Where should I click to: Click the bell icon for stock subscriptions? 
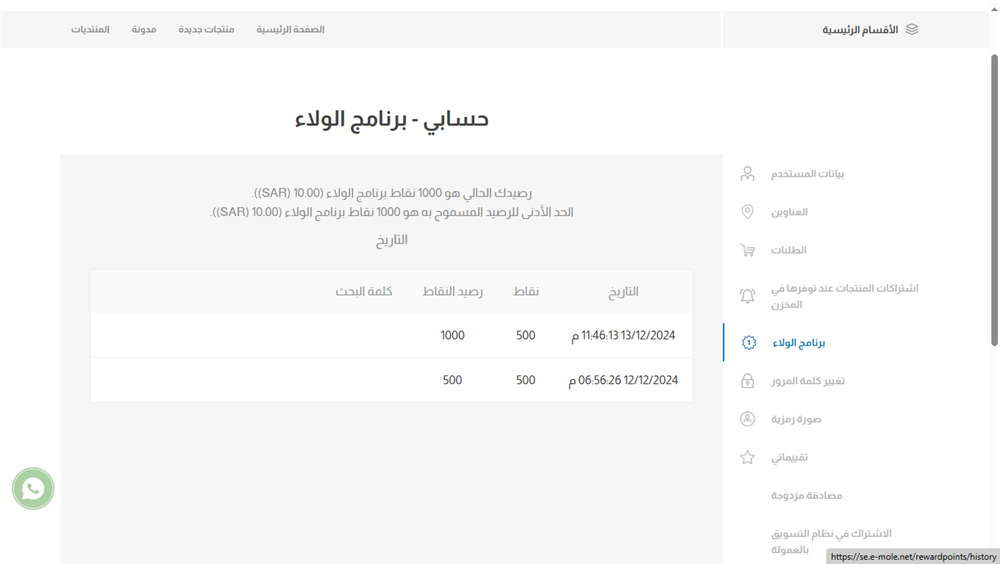pyautogui.click(x=747, y=296)
